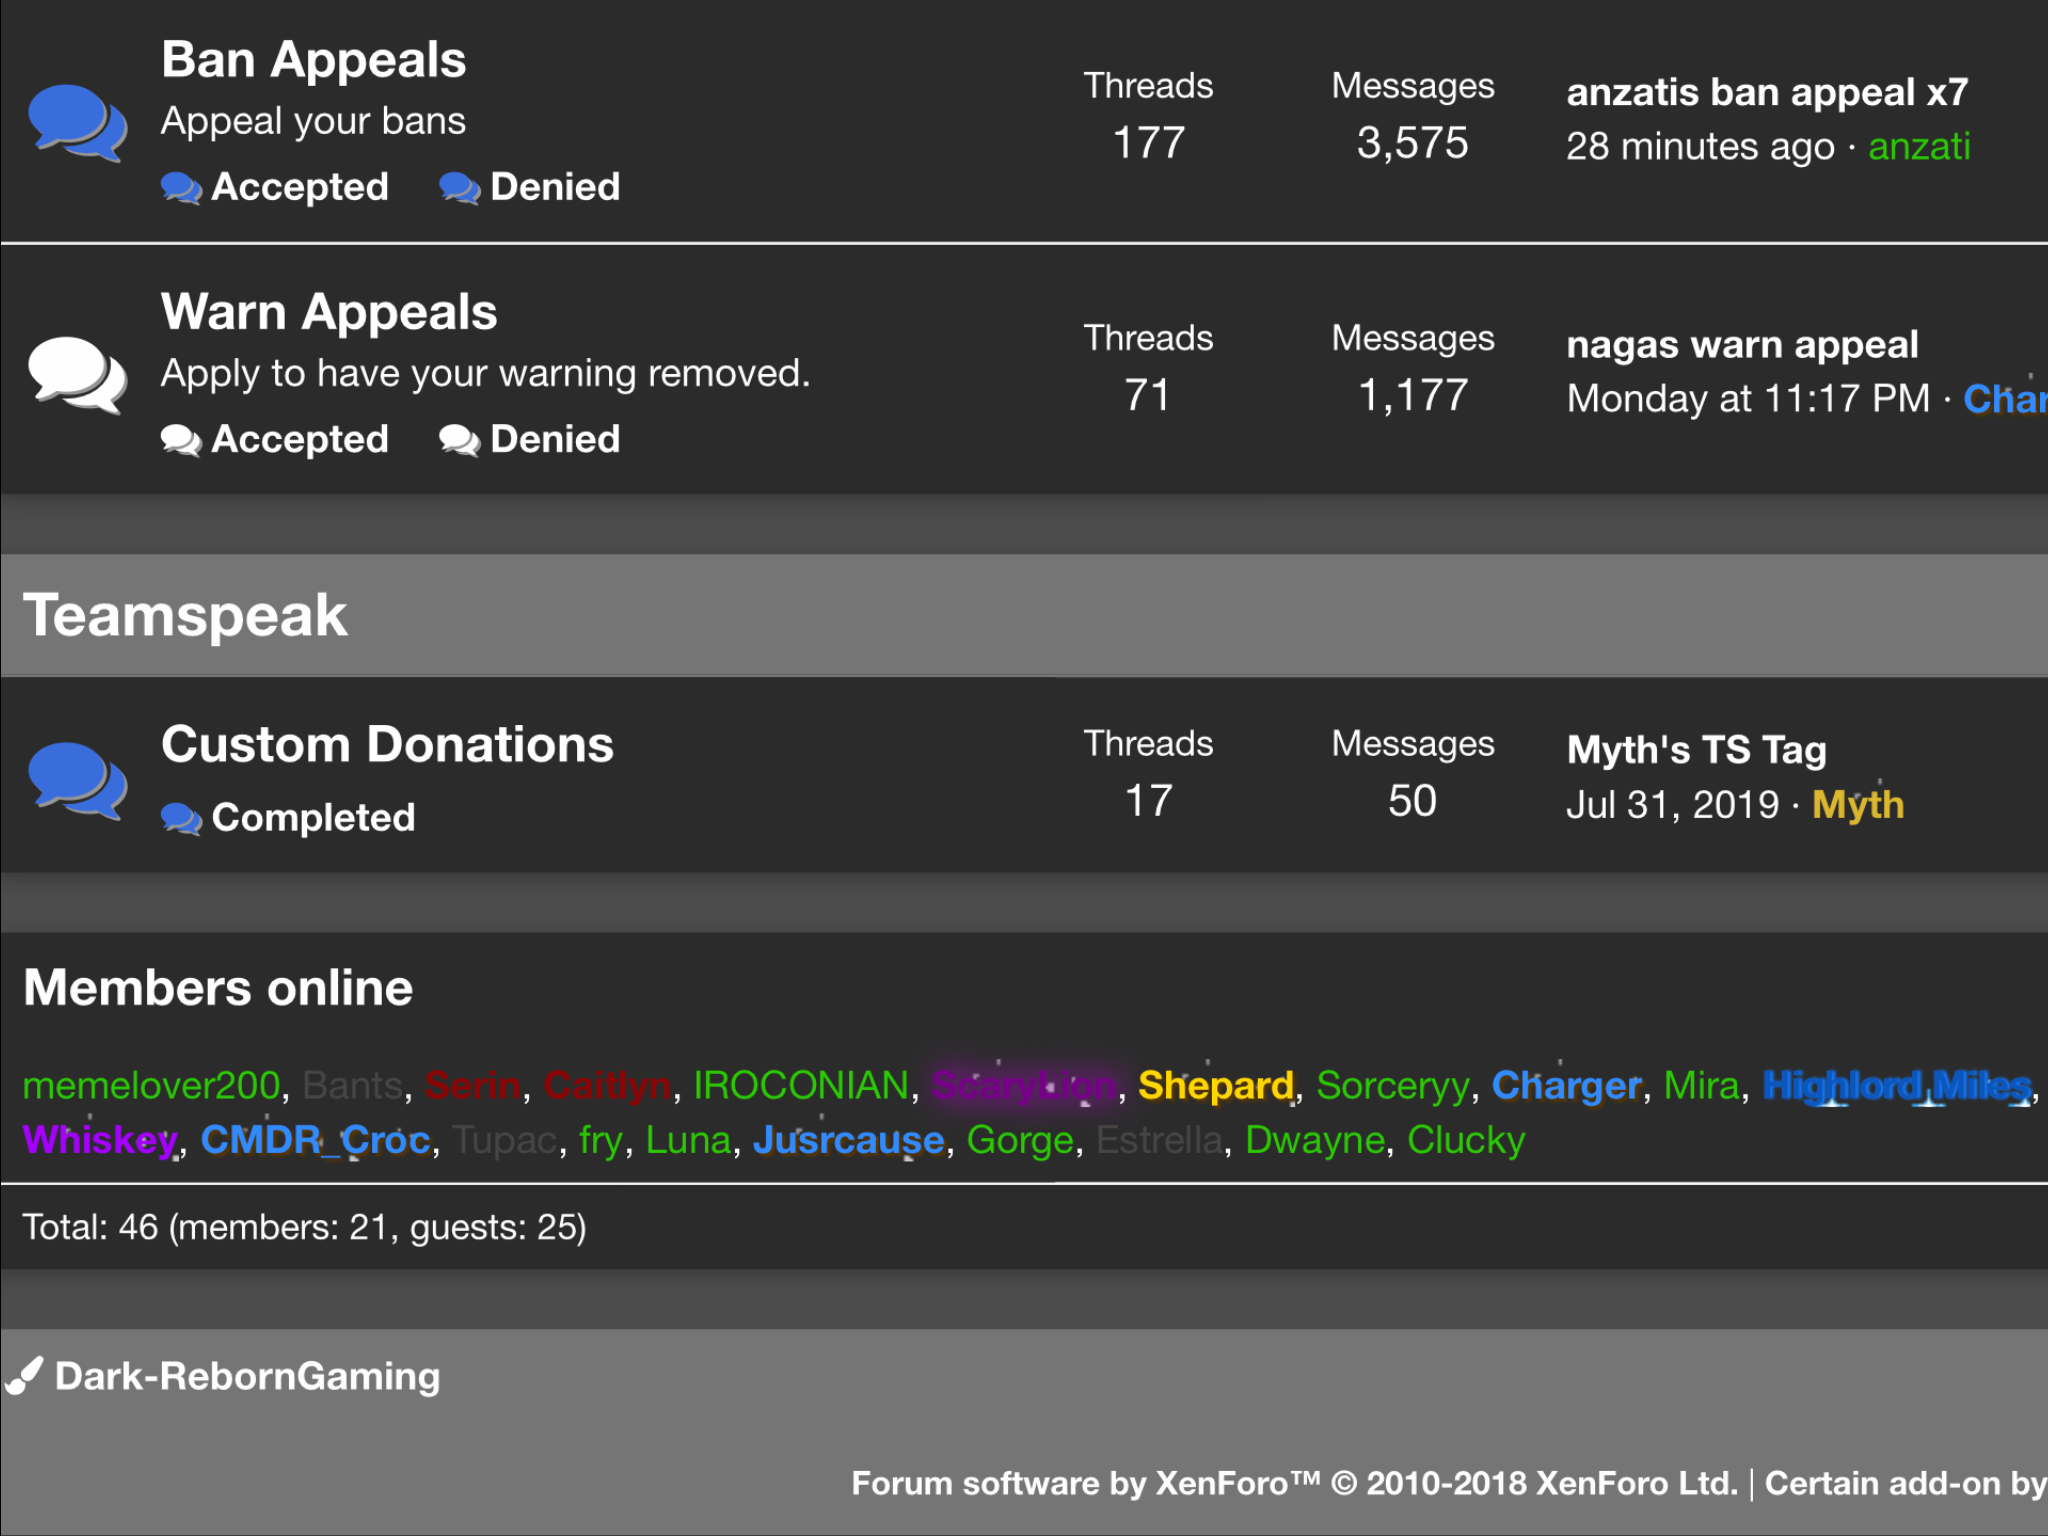Open the nagas warn appeal thread
Image resolution: width=2048 pixels, height=1536 pixels.
point(1742,345)
